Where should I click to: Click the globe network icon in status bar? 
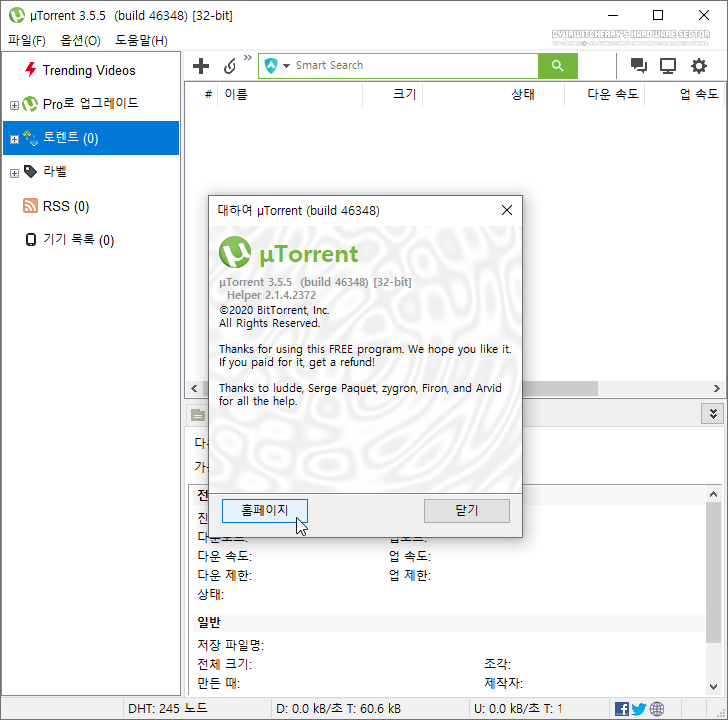click(x=657, y=709)
